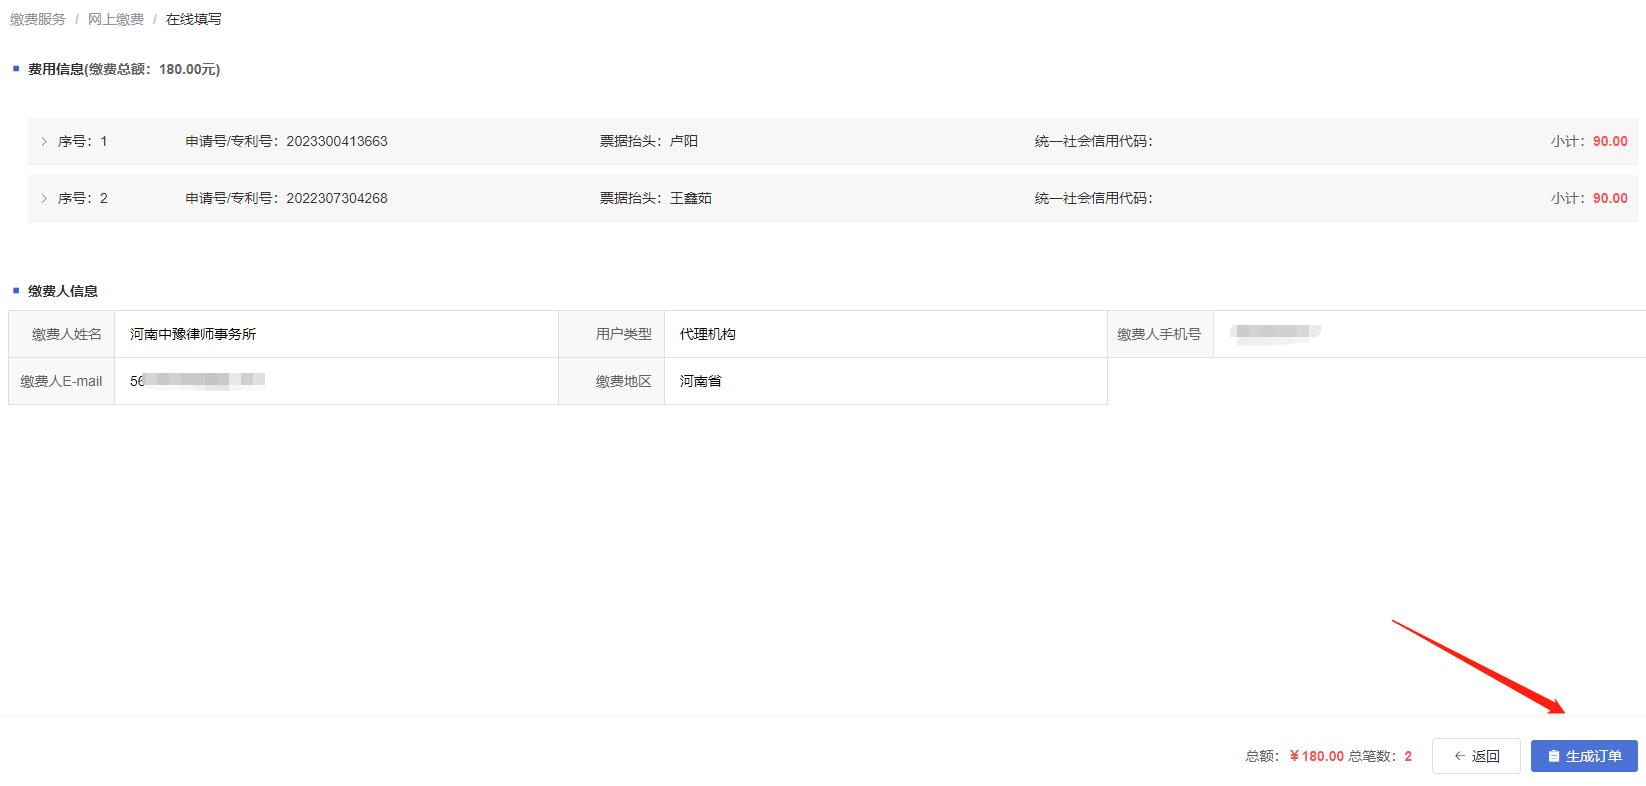Image resolution: width=1646 pixels, height=786 pixels.
Task: Open 缴费服务 breadcrumb link
Action: pyautogui.click(x=38, y=19)
